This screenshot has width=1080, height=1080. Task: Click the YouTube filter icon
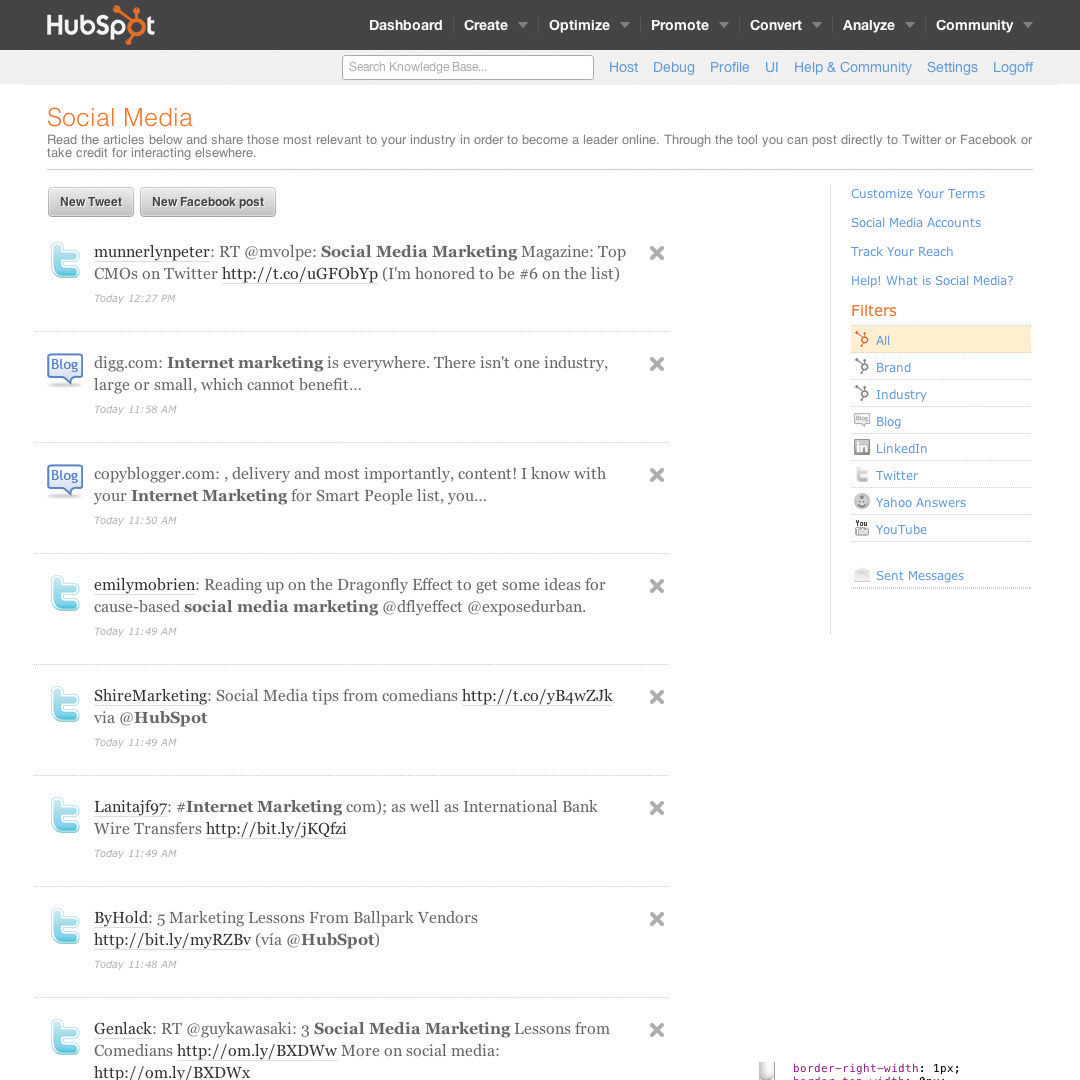tap(862, 528)
